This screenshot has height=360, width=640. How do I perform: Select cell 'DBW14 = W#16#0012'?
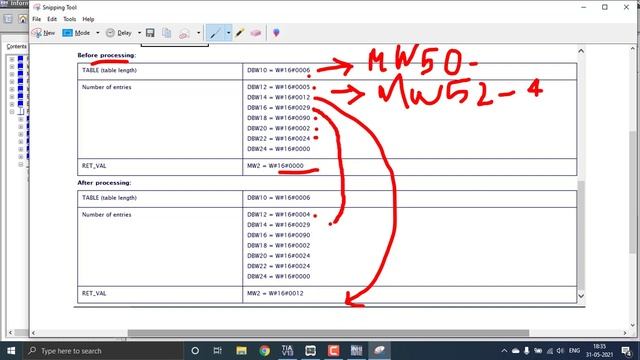[278, 97]
